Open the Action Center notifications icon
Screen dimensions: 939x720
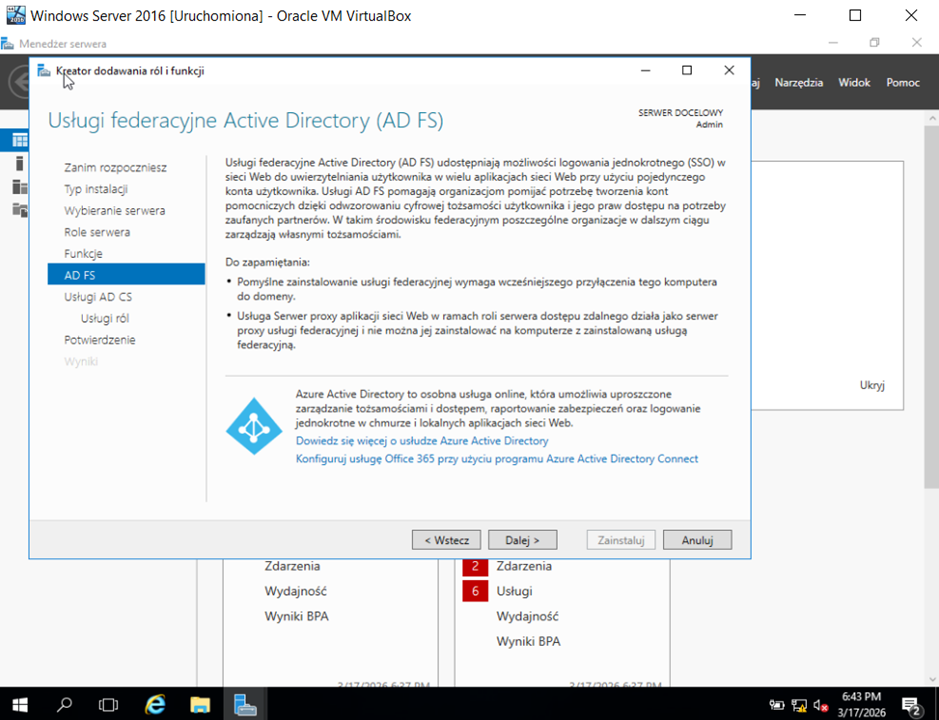tap(911, 704)
